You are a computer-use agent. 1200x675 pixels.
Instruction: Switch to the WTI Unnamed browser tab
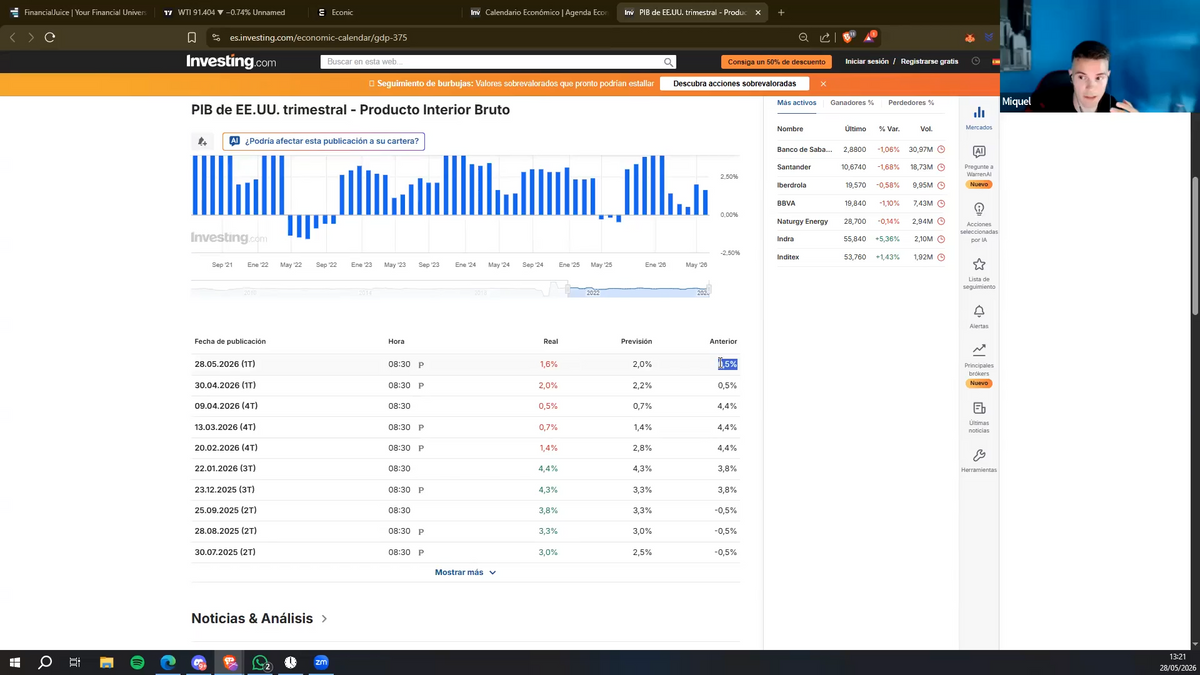[228, 12]
